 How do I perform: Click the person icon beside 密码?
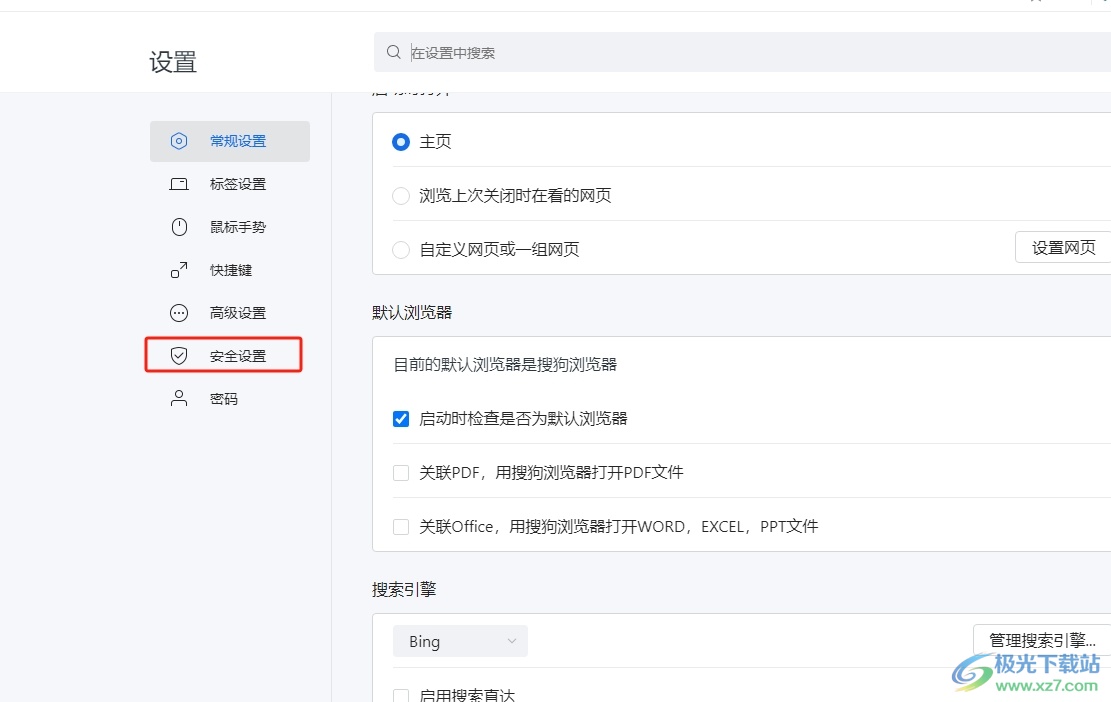[x=179, y=399]
